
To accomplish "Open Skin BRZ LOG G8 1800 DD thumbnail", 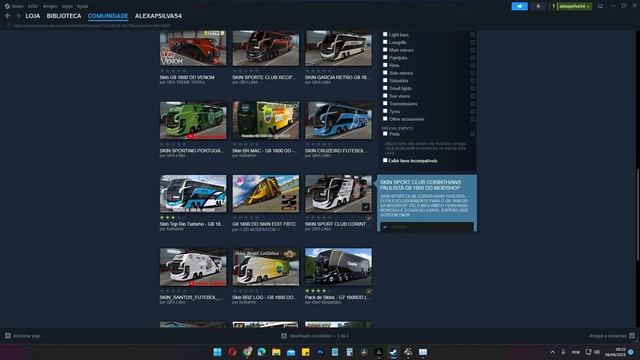I will [x=266, y=267].
